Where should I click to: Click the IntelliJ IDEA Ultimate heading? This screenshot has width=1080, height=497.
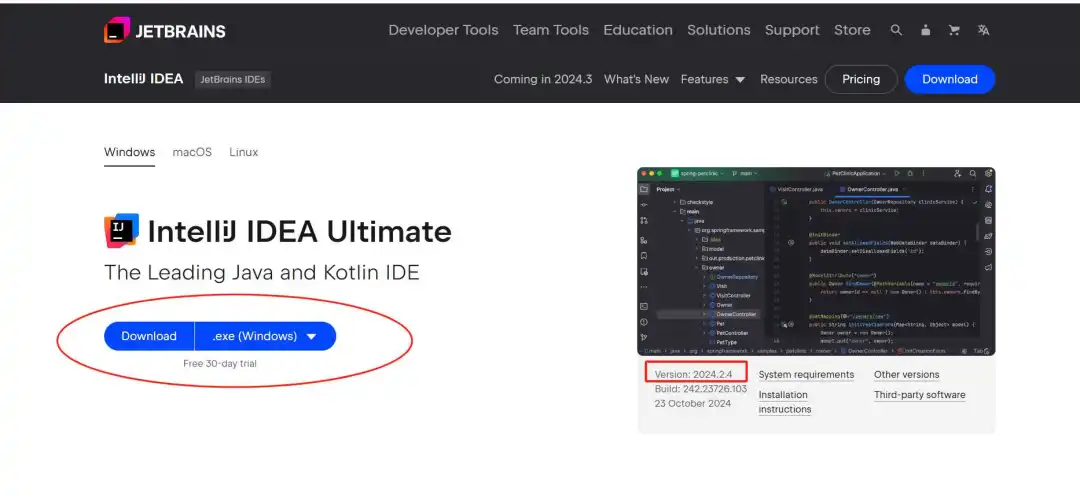(x=300, y=231)
